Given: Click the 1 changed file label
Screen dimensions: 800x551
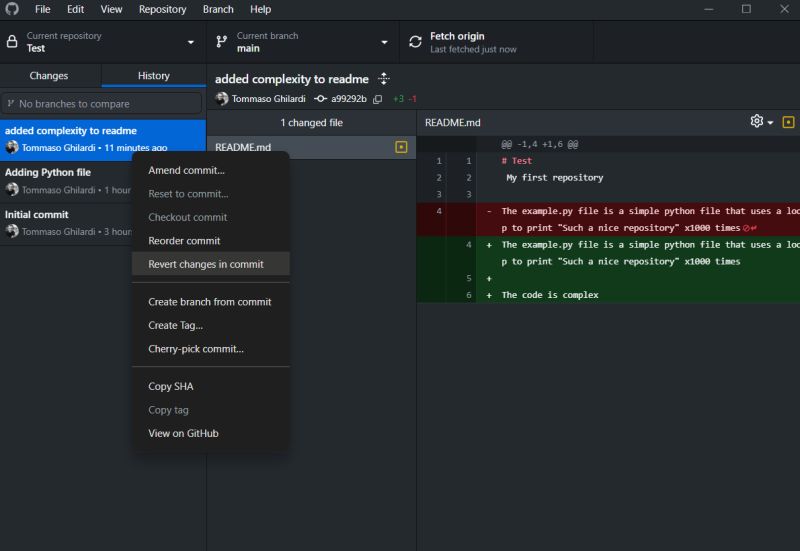Looking at the screenshot, I should (x=311, y=123).
